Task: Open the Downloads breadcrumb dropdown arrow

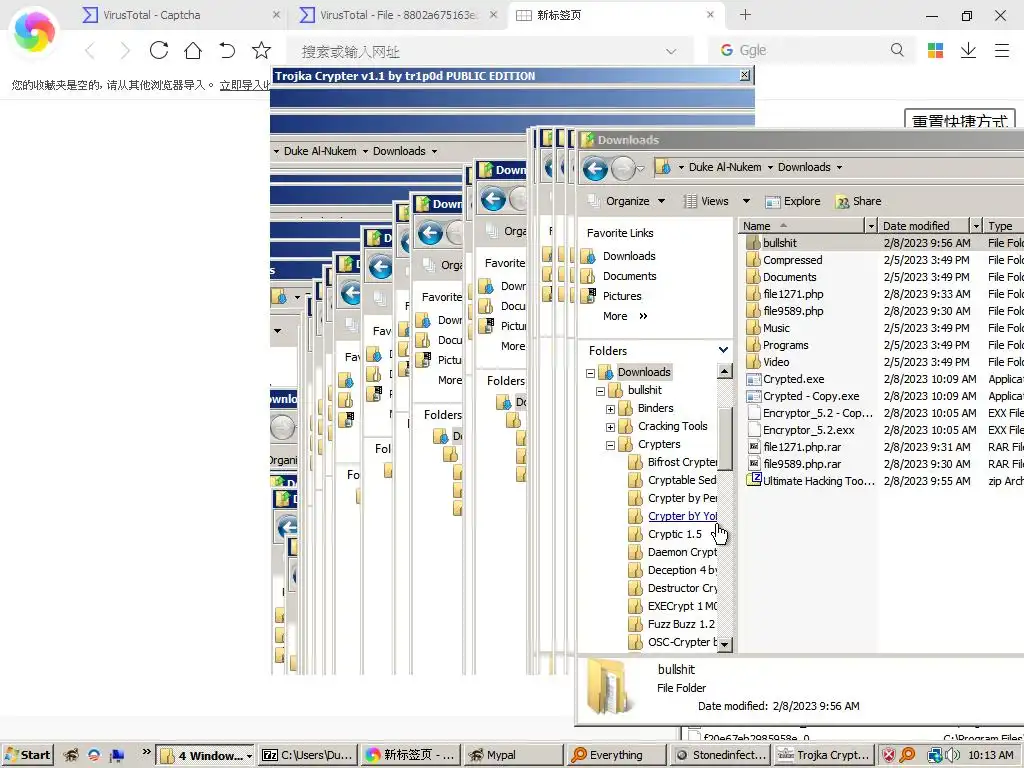Action: tap(839, 168)
